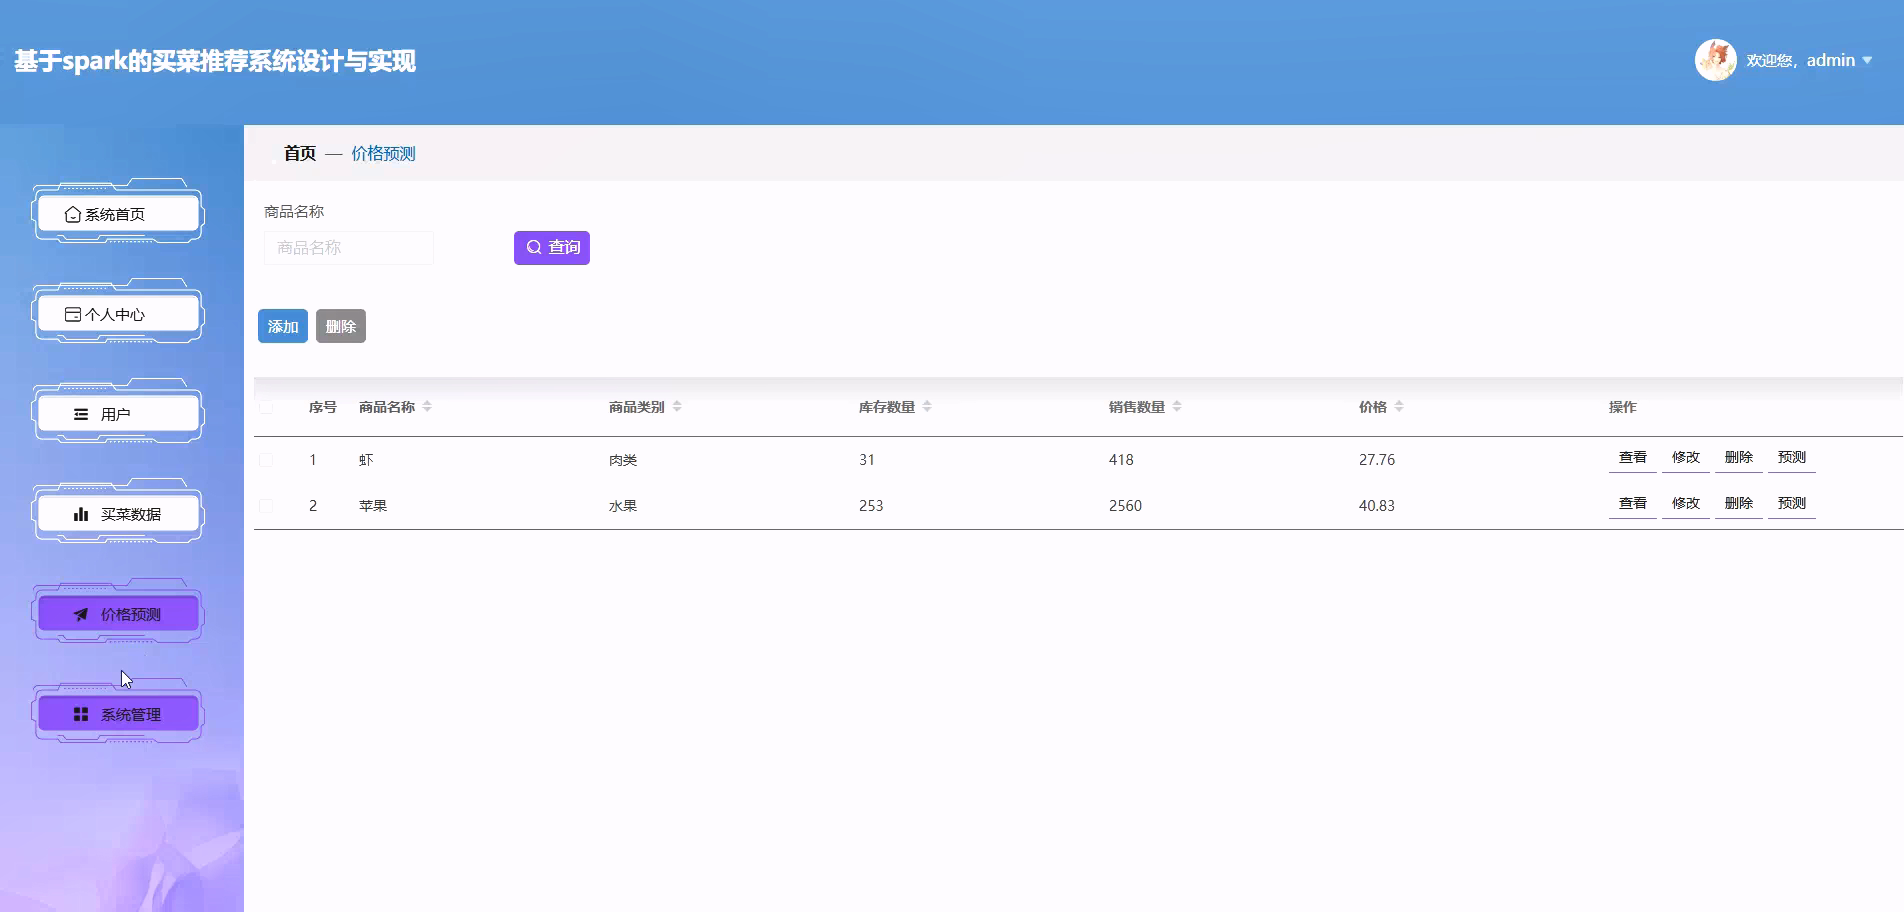The width and height of the screenshot is (1904, 912).
Task: Click 修改 in the 虾 row
Action: pyautogui.click(x=1686, y=458)
